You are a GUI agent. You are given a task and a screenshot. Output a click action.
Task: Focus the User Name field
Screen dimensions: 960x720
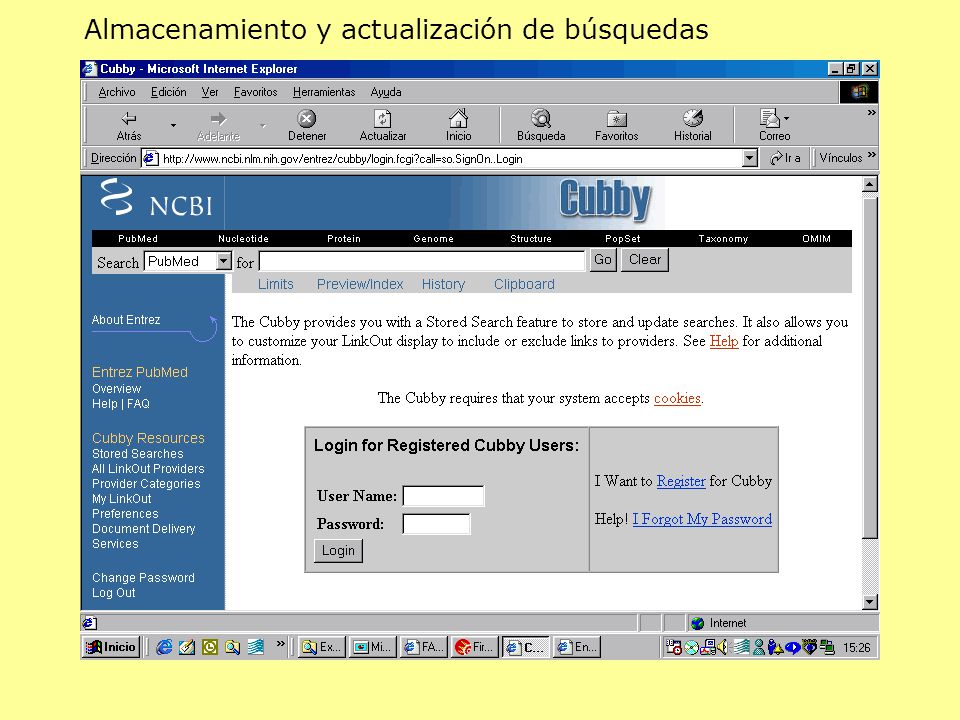tap(443, 496)
